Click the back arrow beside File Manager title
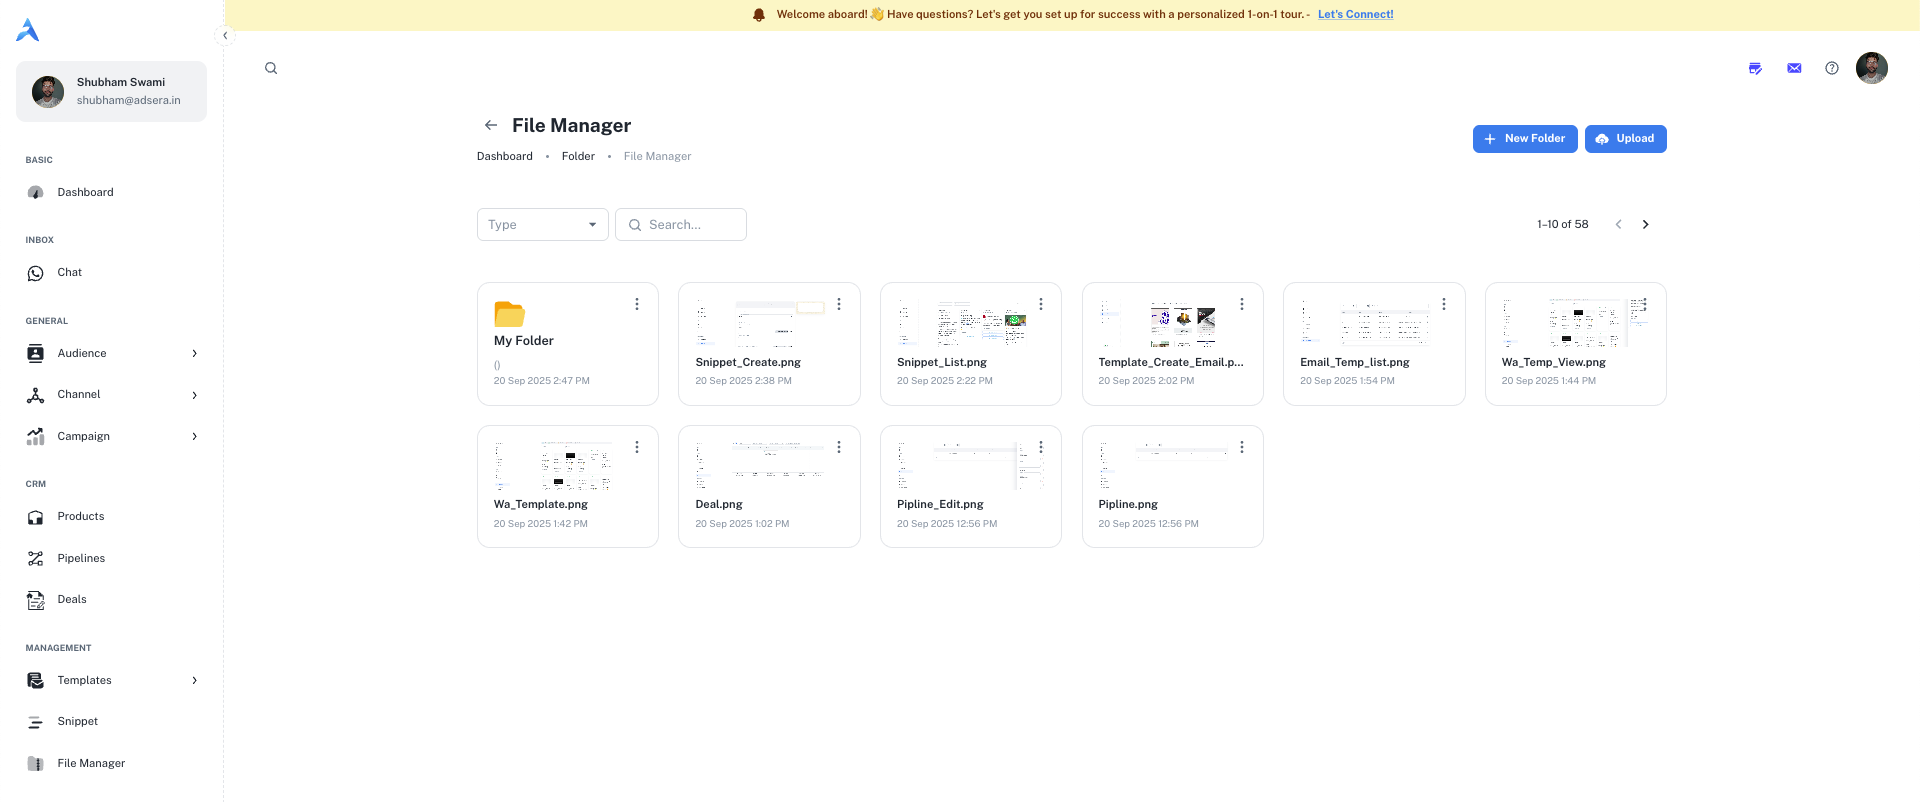1920x802 pixels. pos(490,125)
